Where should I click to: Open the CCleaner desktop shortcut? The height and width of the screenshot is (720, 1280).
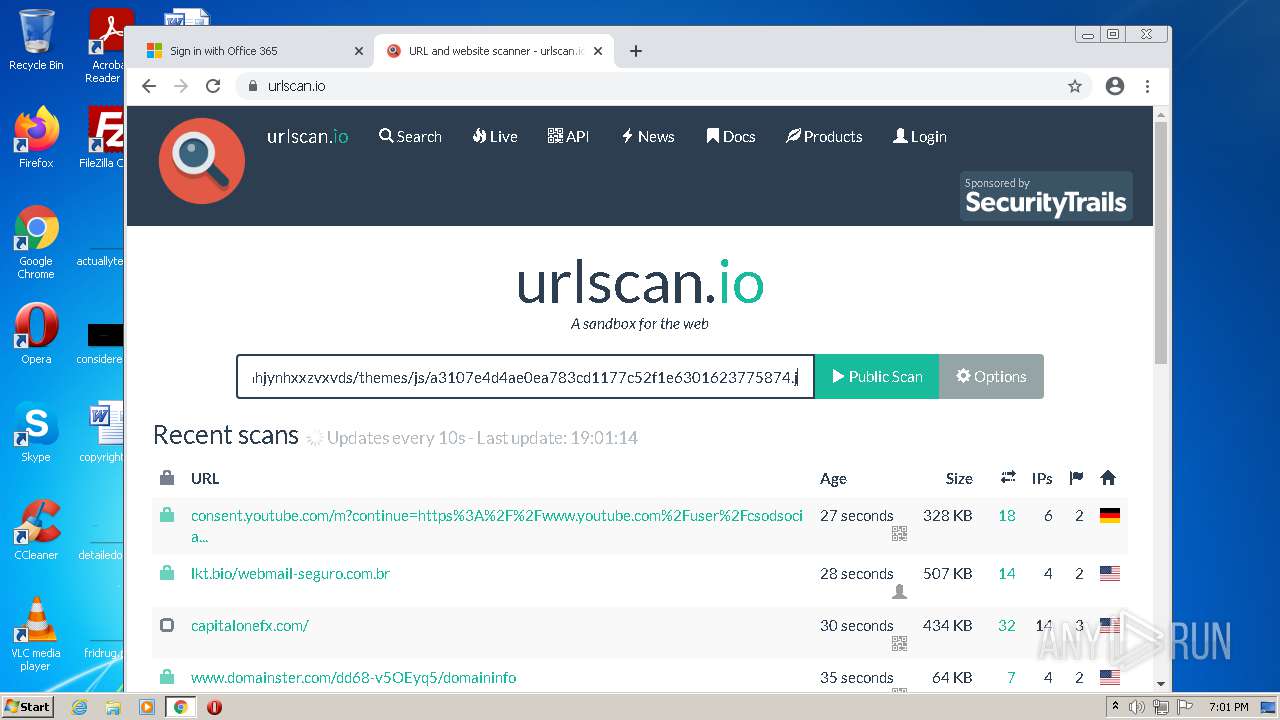[36, 530]
